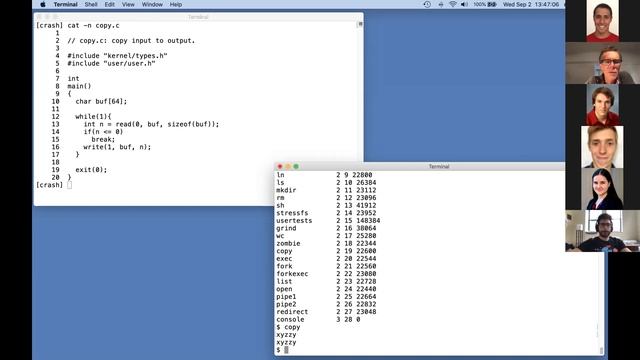Click the Time Machine status icon

[427, 4]
